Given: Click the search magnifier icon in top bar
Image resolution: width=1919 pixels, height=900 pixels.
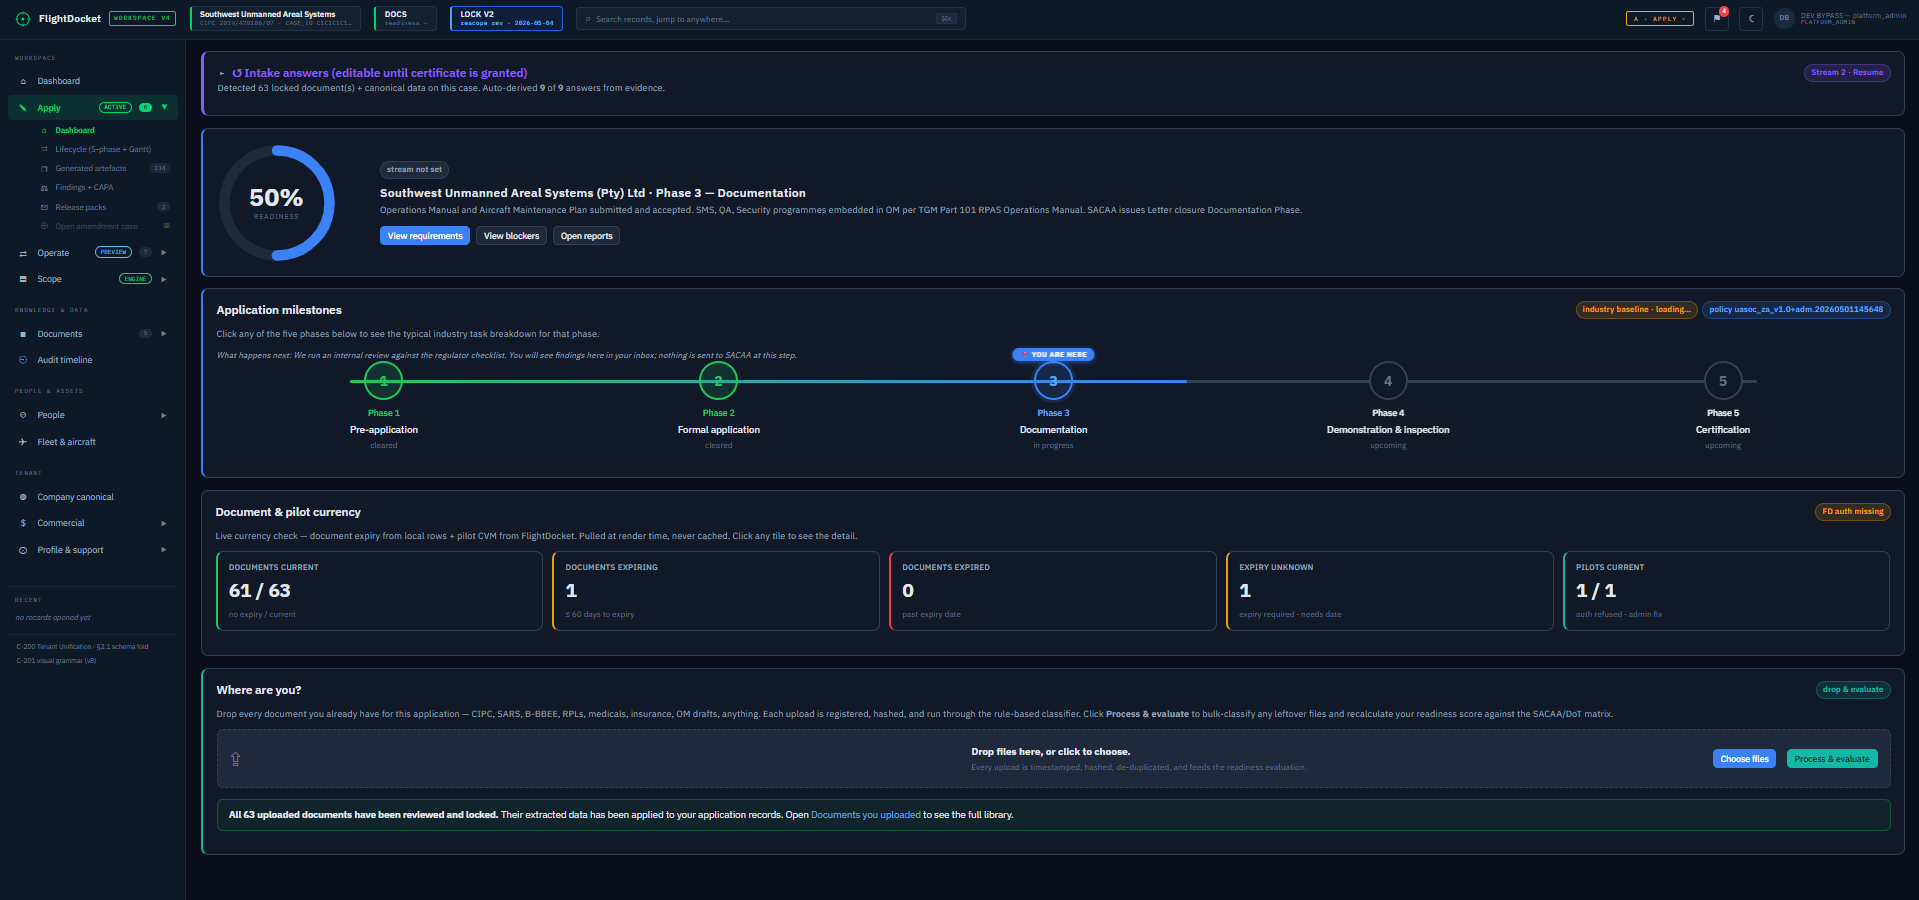Looking at the screenshot, I should point(588,19).
